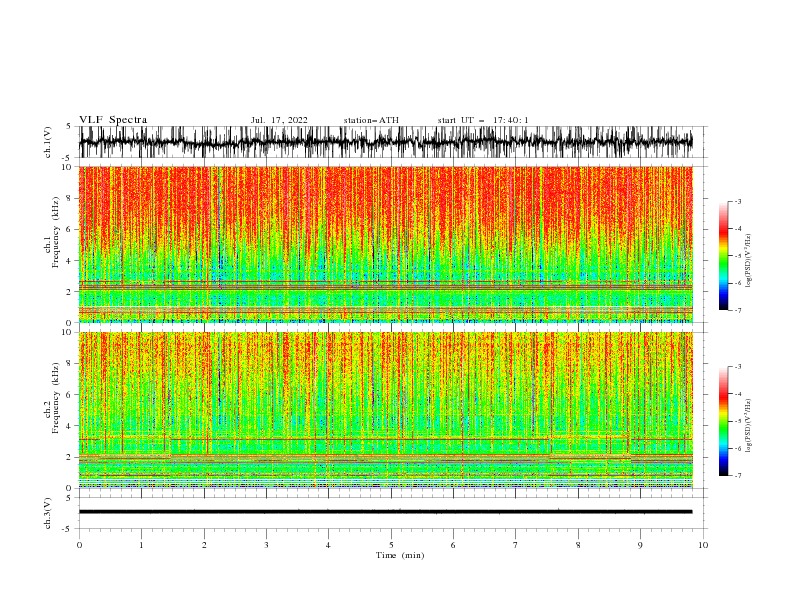Click the "-7" label on ch.2 colorbar
The width and height of the screenshot is (792, 612).
737,476
